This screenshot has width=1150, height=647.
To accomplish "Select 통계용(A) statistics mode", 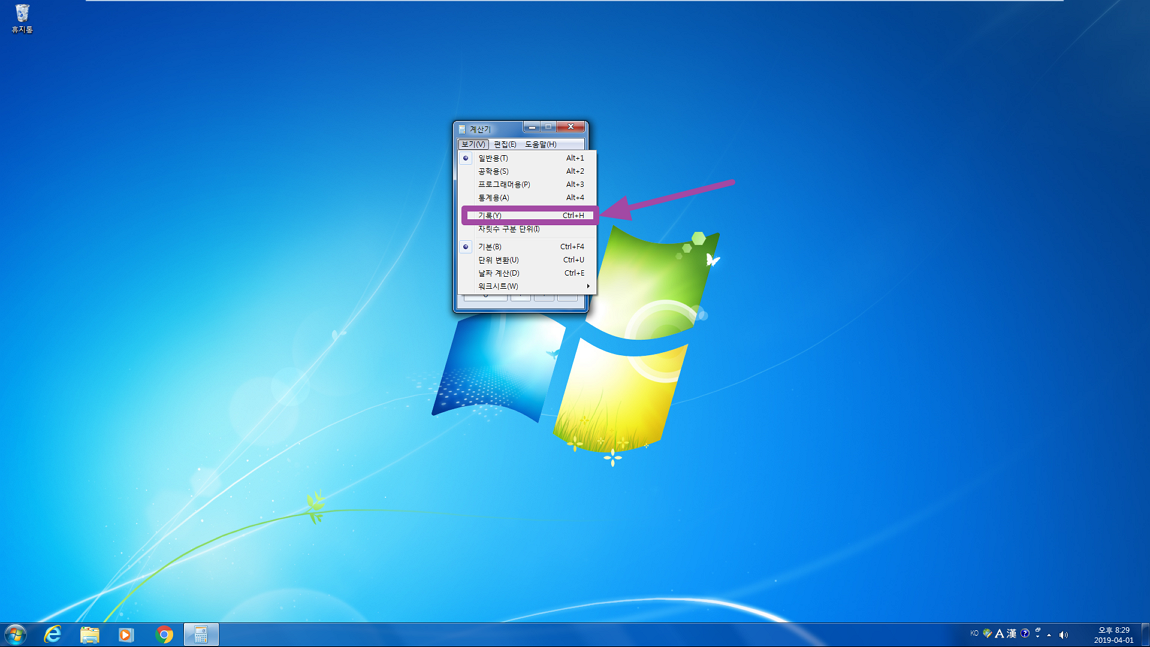I will tap(527, 197).
